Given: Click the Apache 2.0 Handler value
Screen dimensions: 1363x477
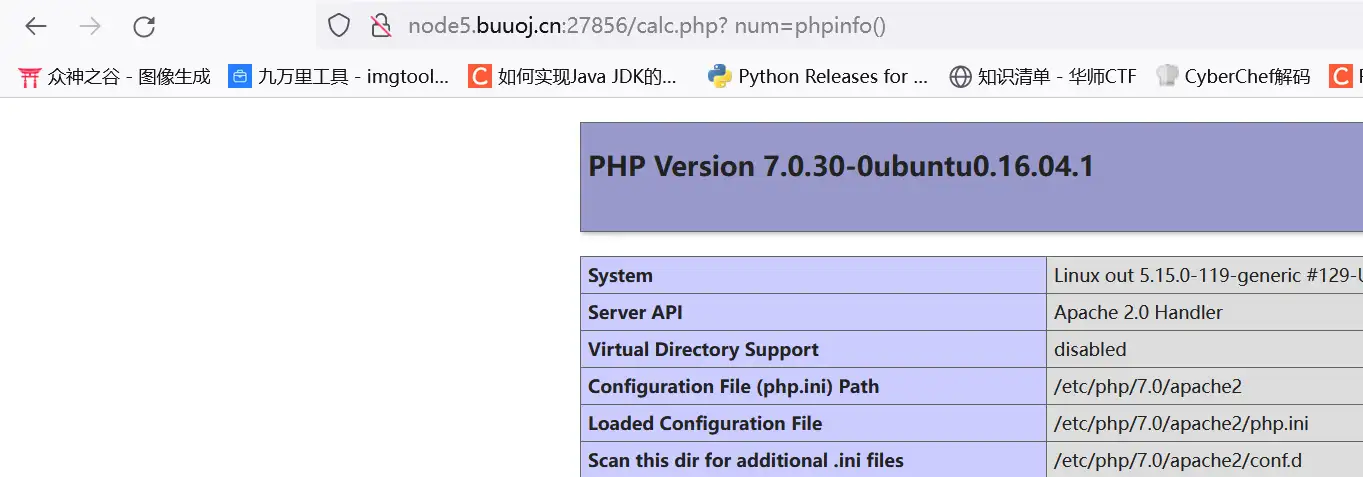Looking at the screenshot, I should pyautogui.click(x=1138, y=313).
